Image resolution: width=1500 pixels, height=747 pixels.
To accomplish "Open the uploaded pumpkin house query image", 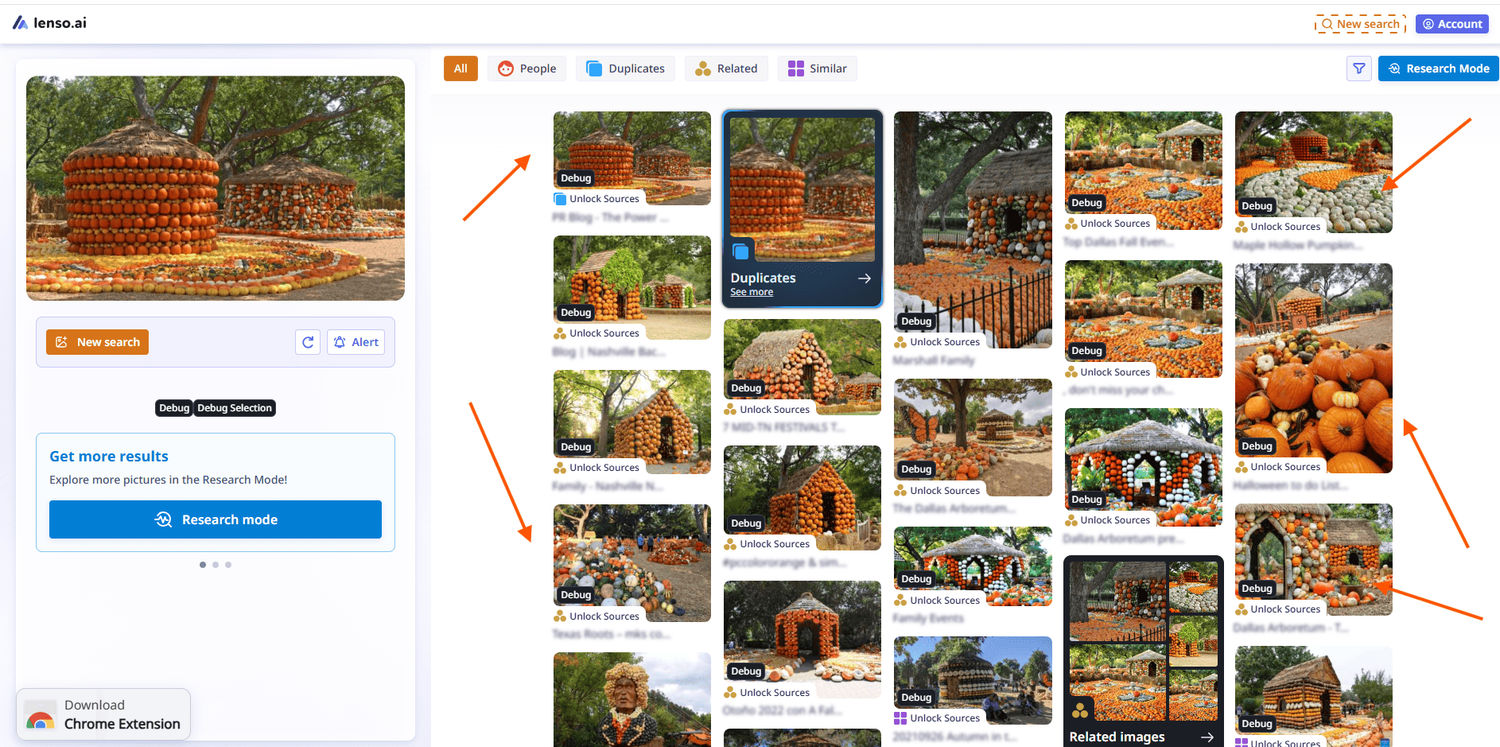I will click(x=215, y=188).
